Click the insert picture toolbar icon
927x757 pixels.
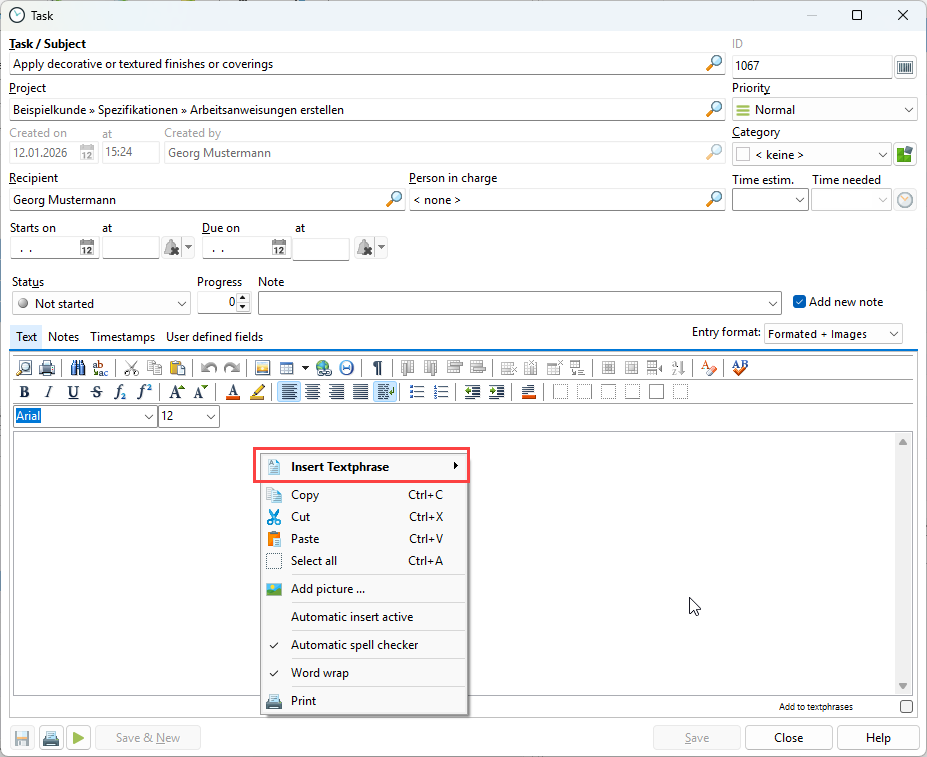point(263,368)
